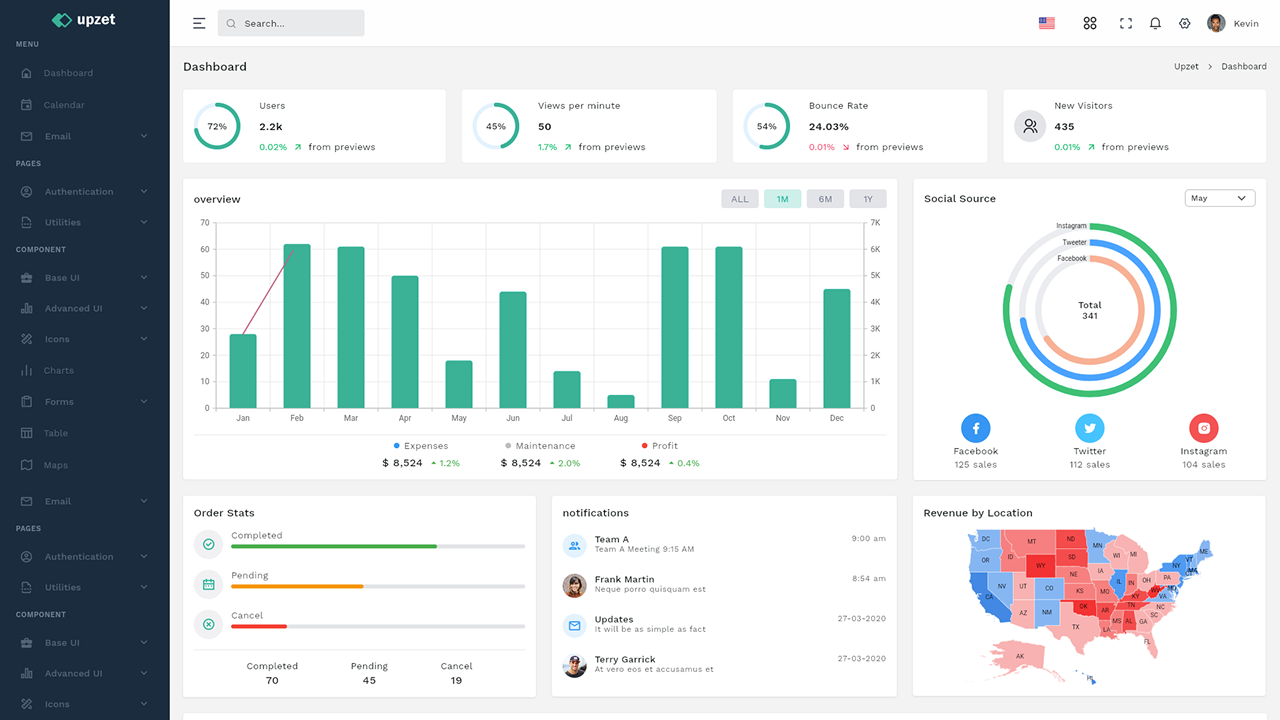Open the settings gear icon in header
1280x720 pixels.
click(1185, 23)
